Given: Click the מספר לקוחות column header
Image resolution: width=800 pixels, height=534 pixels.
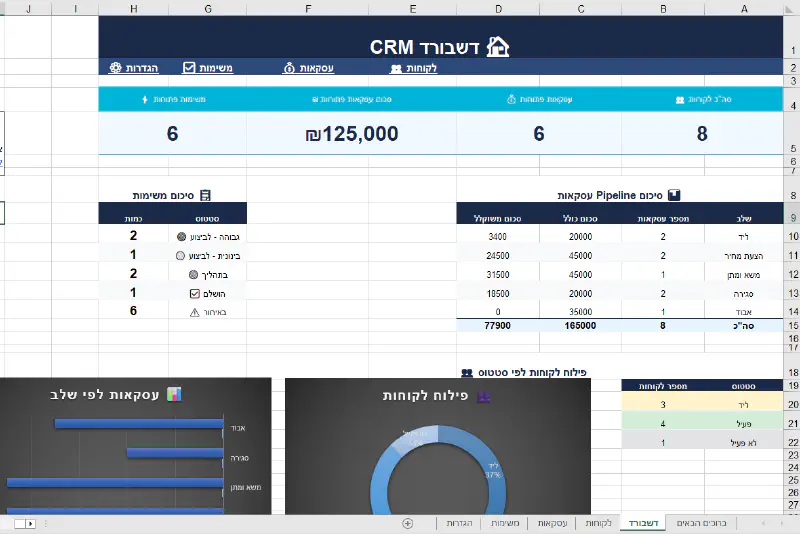Looking at the screenshot, I should [663, 386].
